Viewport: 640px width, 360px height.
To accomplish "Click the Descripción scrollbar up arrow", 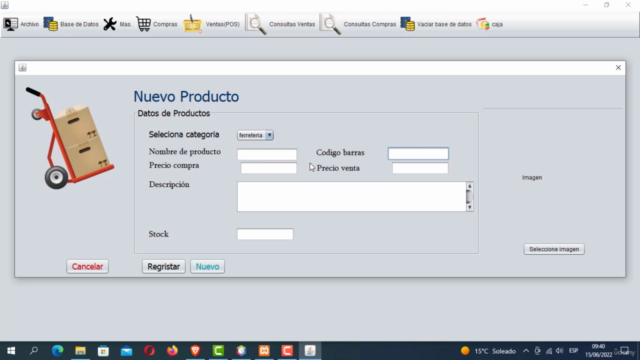I will [469, 186].
